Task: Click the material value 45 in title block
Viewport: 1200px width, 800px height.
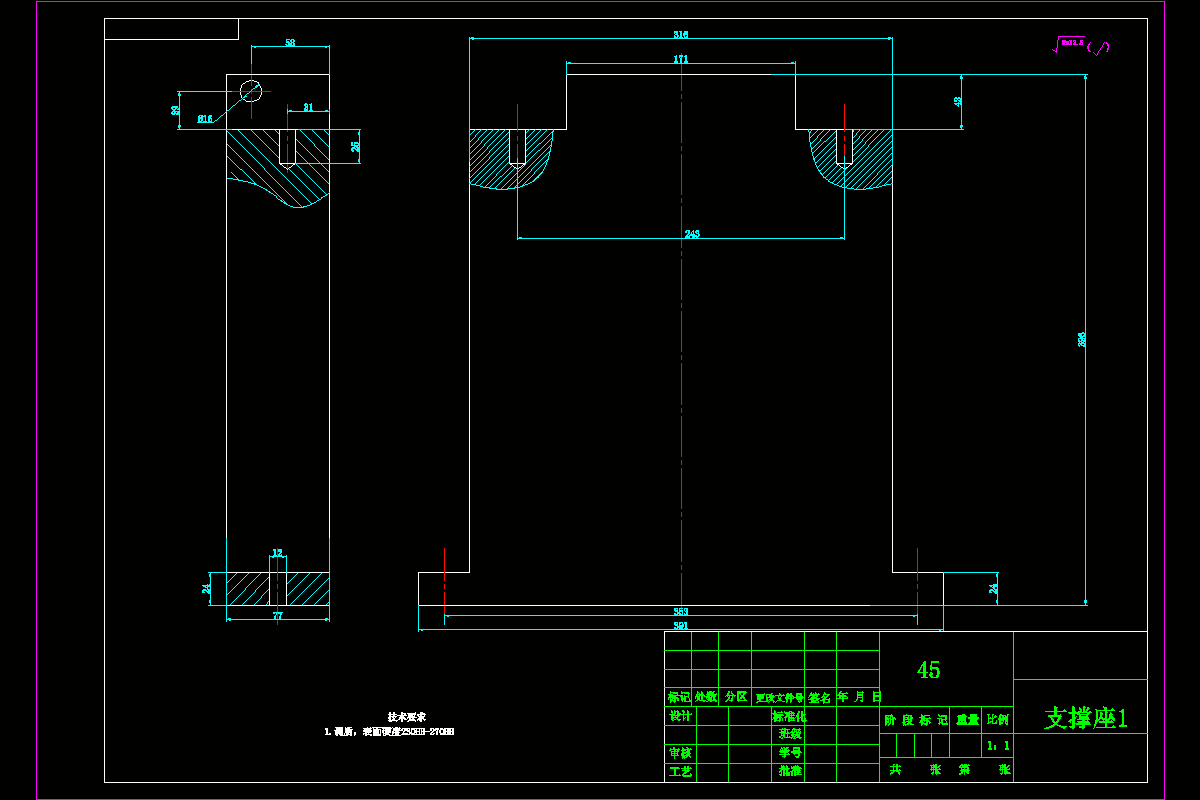Action: tap(928, 670)
